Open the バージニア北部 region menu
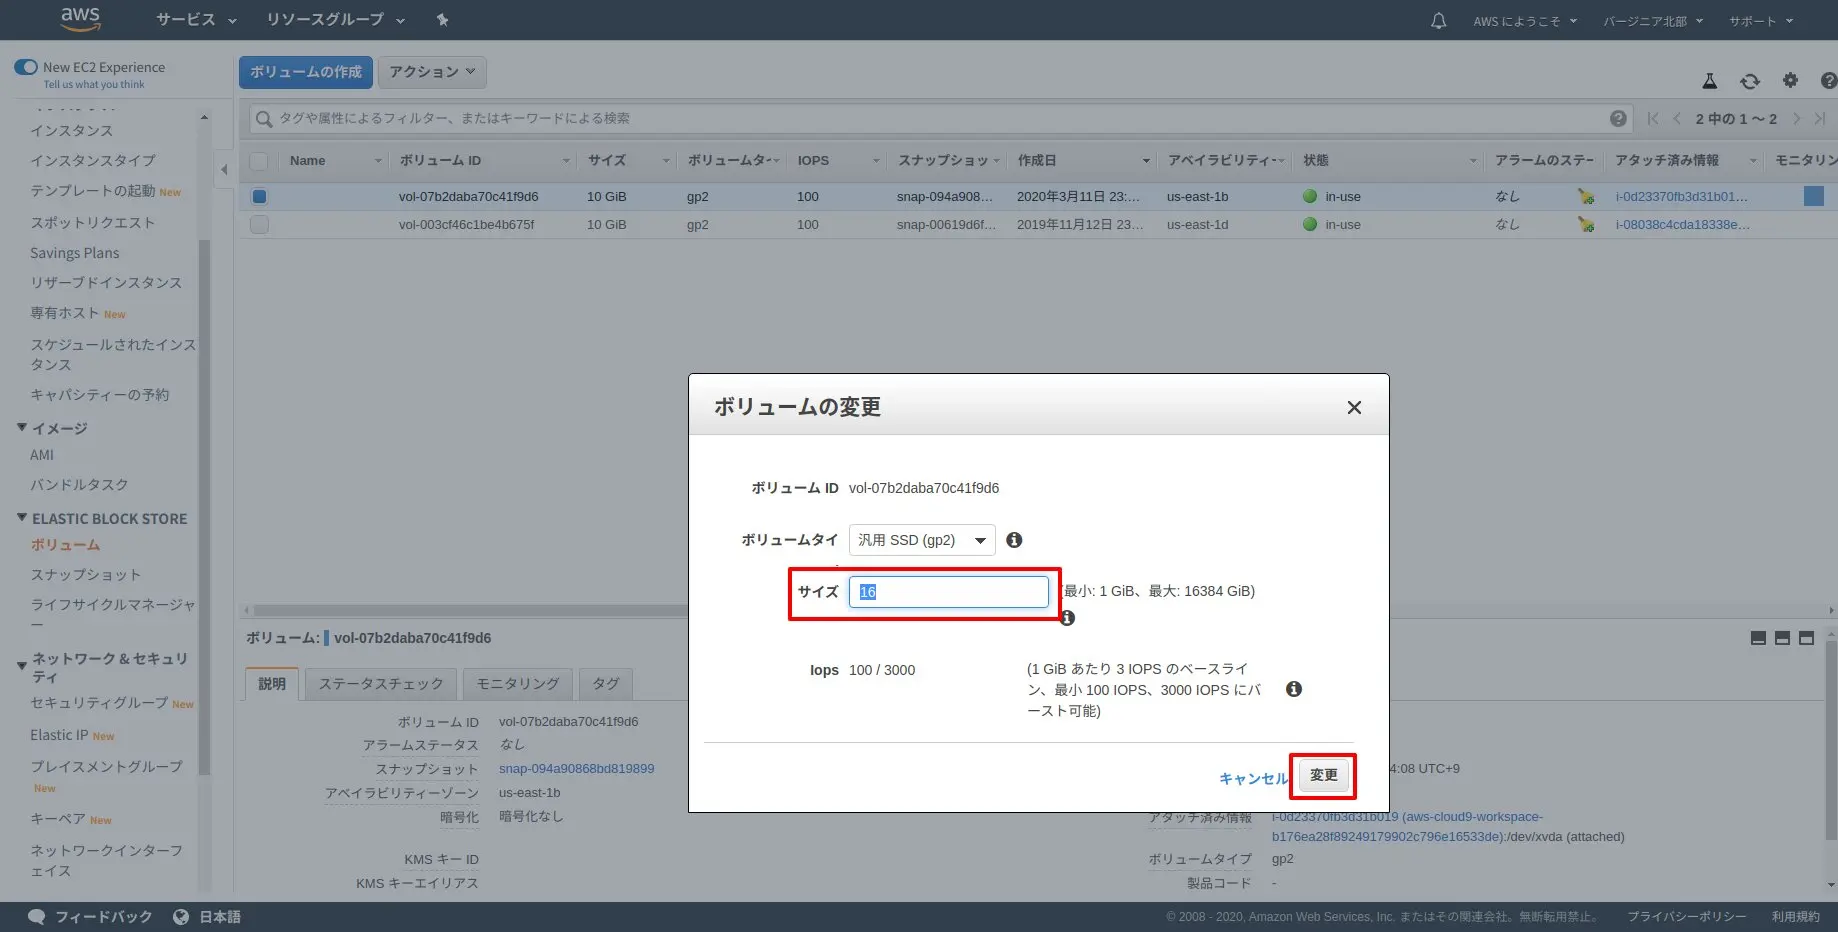 [1653, 21]
